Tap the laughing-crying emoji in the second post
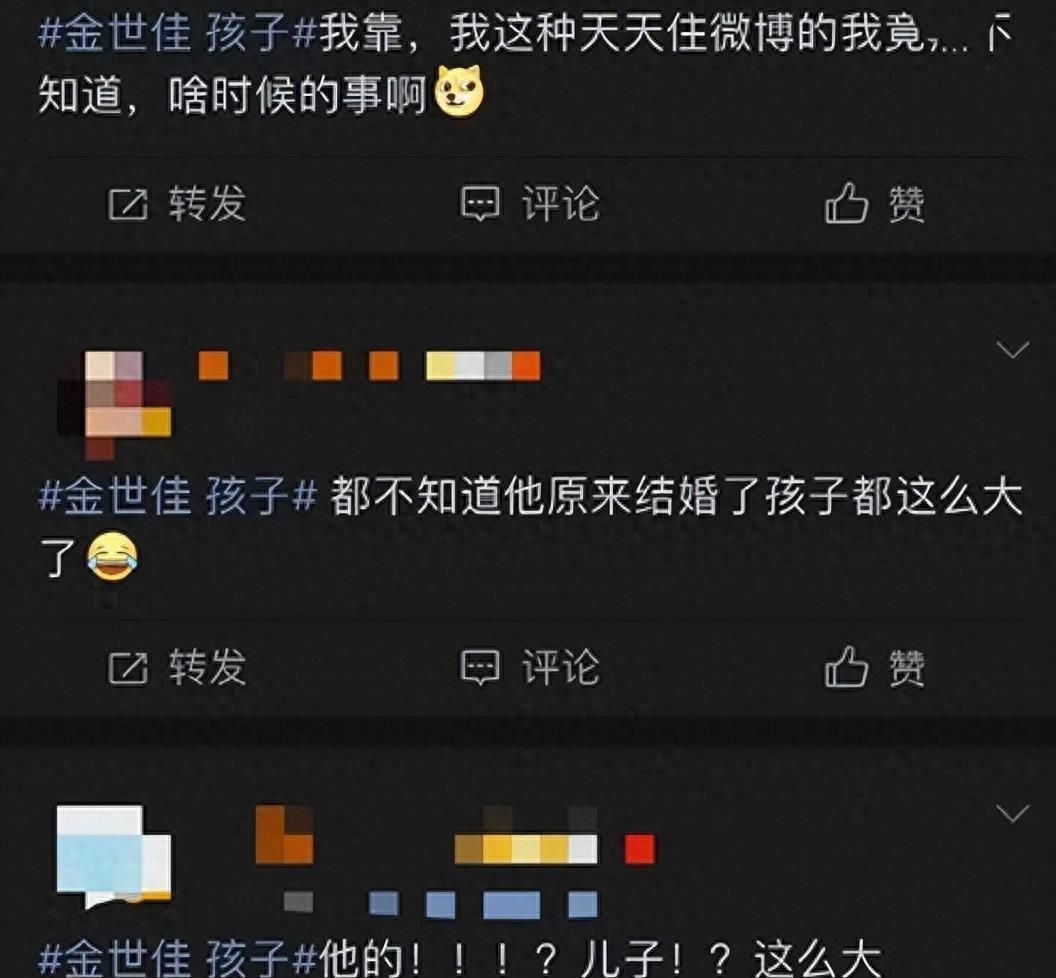The width and height of the screenshot is (1056, 978). (x=112, y=556)
